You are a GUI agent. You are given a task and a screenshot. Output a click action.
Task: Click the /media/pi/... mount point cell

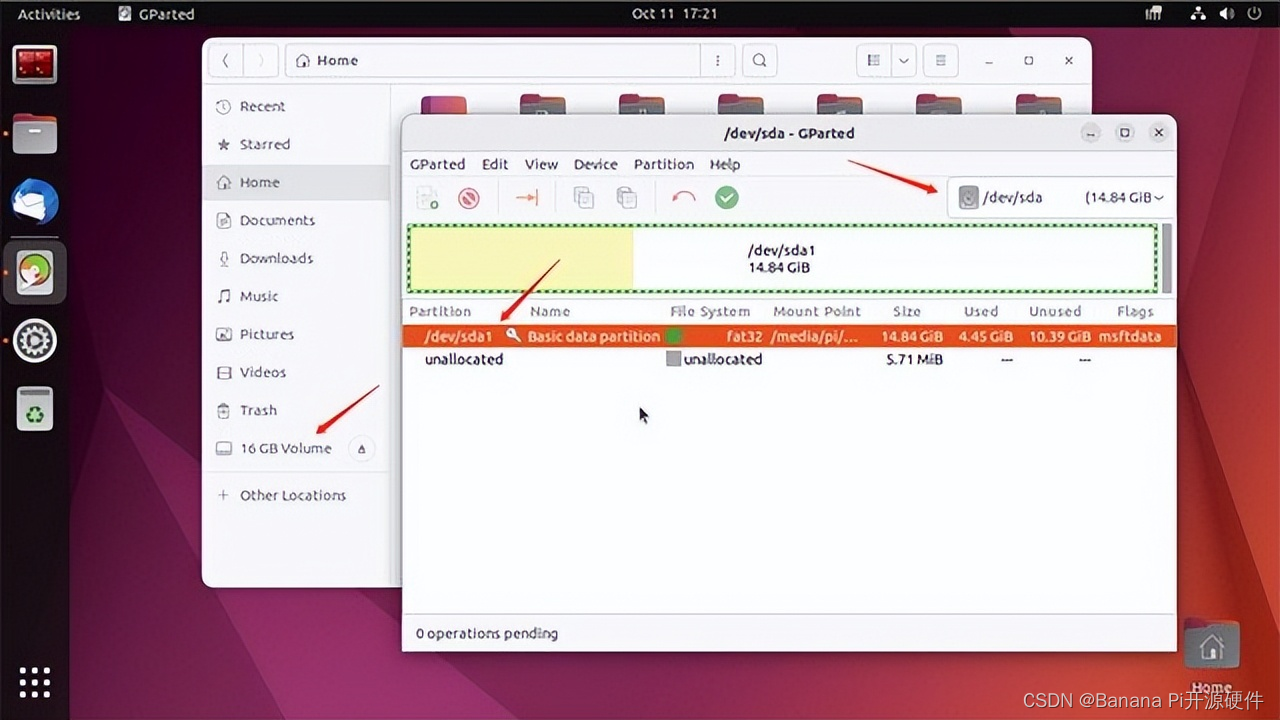814,336
